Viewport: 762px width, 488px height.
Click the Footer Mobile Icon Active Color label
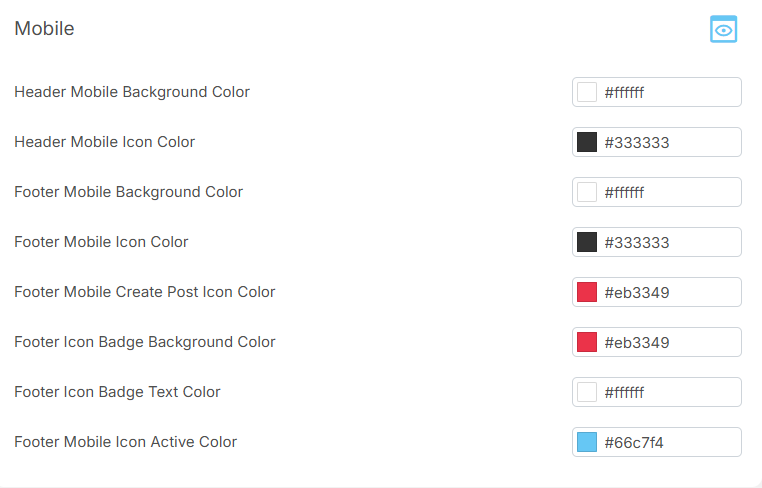pyautogui.click(x=125, y=441)
